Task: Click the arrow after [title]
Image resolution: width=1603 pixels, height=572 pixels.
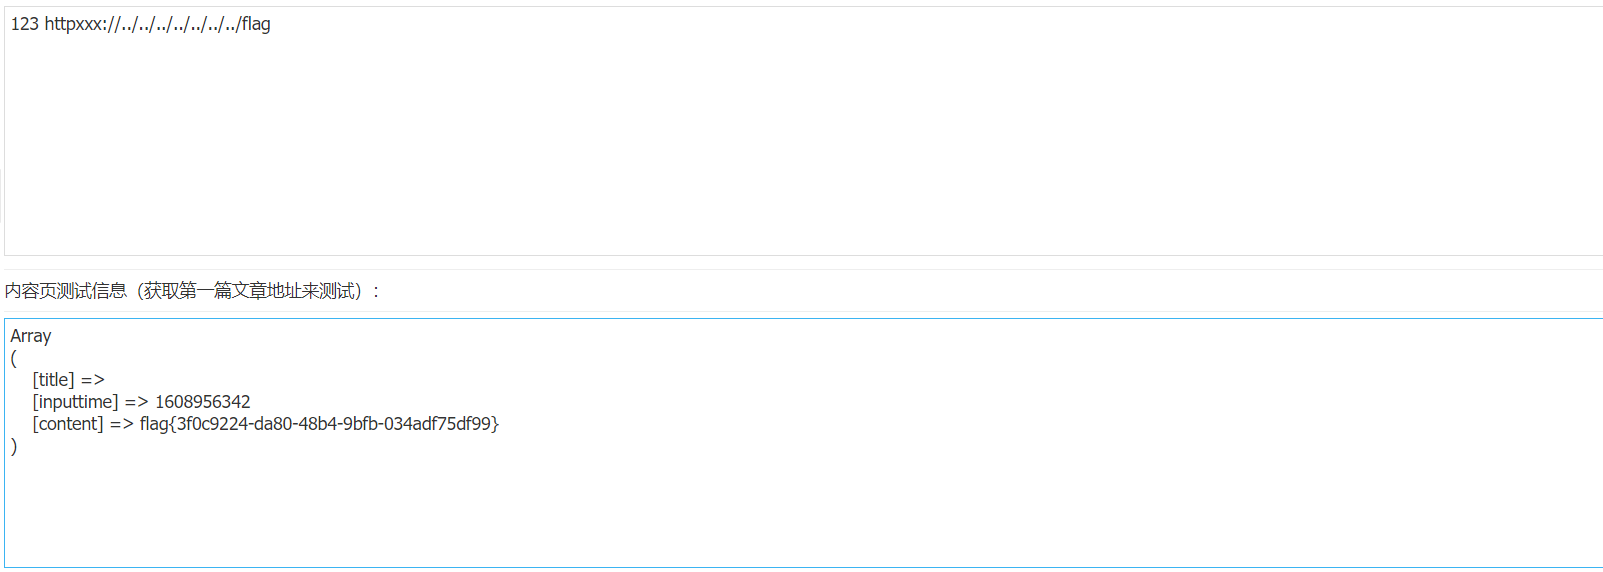Action: [x=93, y=380]
